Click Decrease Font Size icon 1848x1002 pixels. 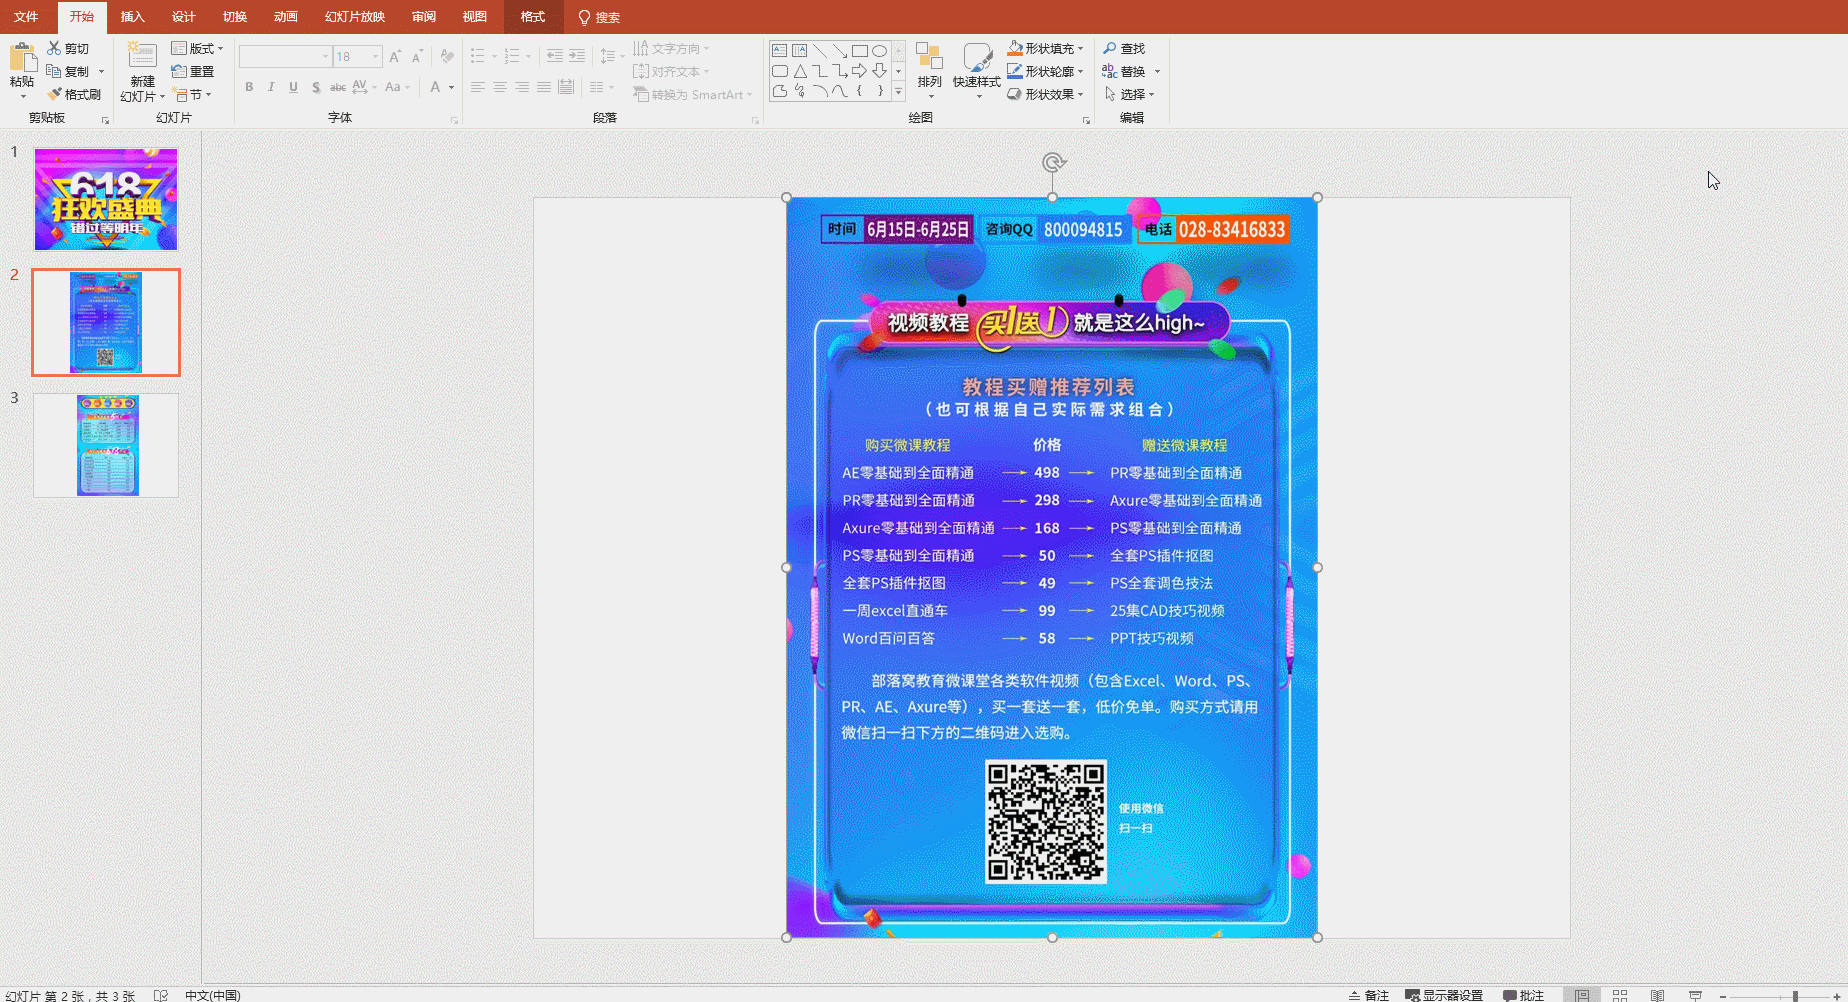pyautogui.click(x=418, y=56)
